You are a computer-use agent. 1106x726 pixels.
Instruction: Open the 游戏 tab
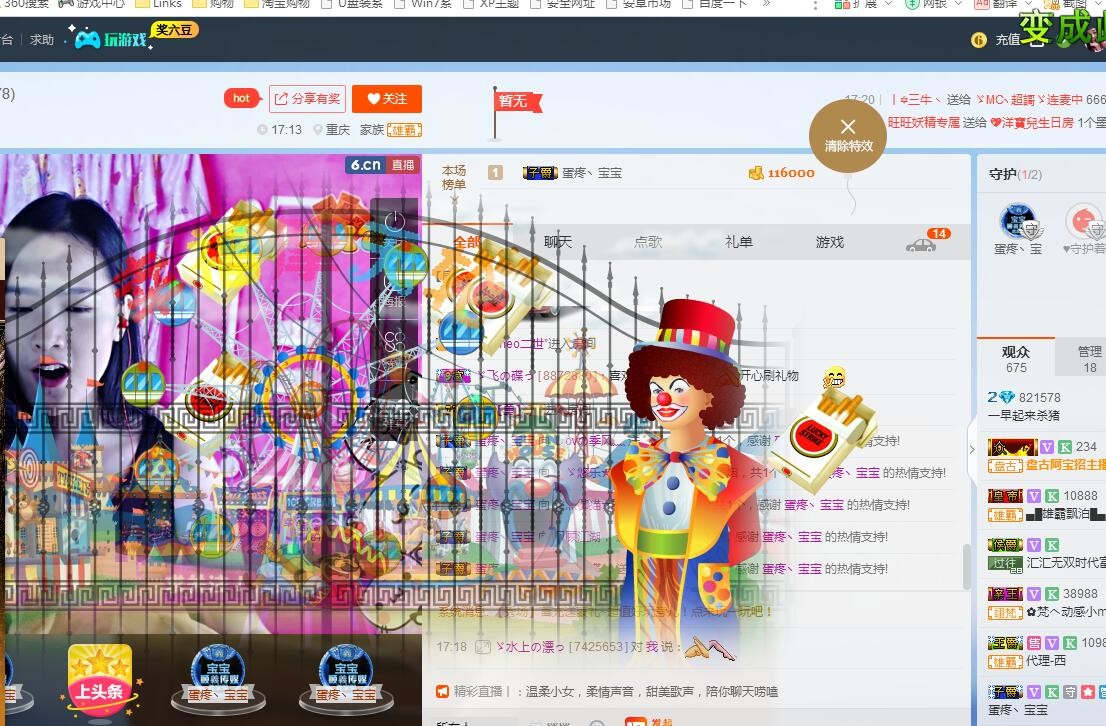(830, 242)
